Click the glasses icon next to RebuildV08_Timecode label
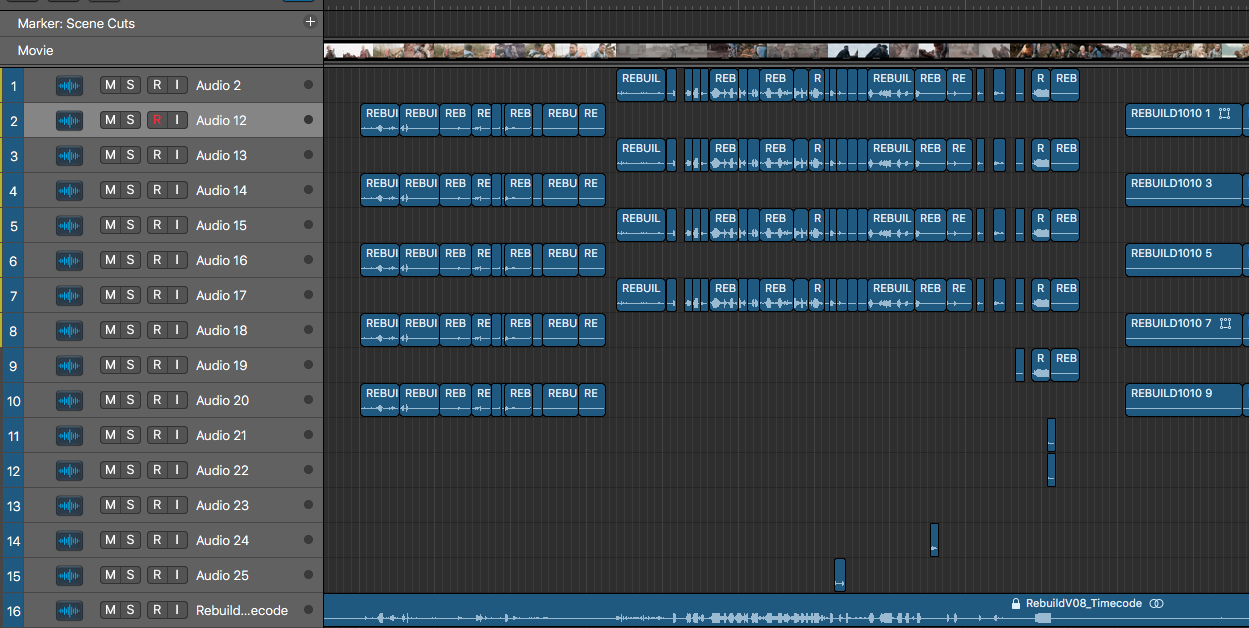1249x628 pixels. 1156,603
